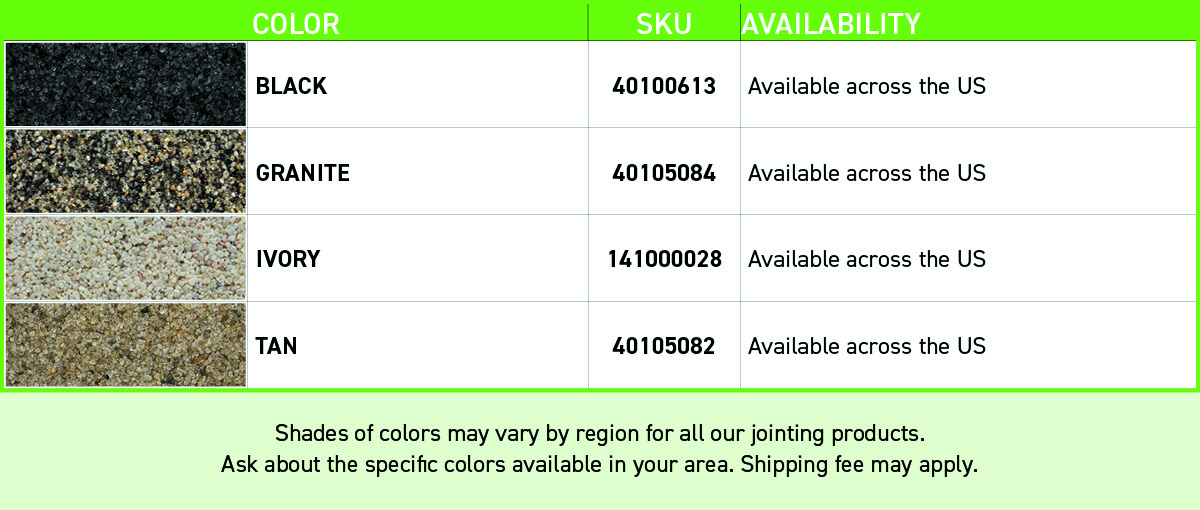Click SKU number 40105084
The image size is (1200, 510).
click(x=664, y=173)
